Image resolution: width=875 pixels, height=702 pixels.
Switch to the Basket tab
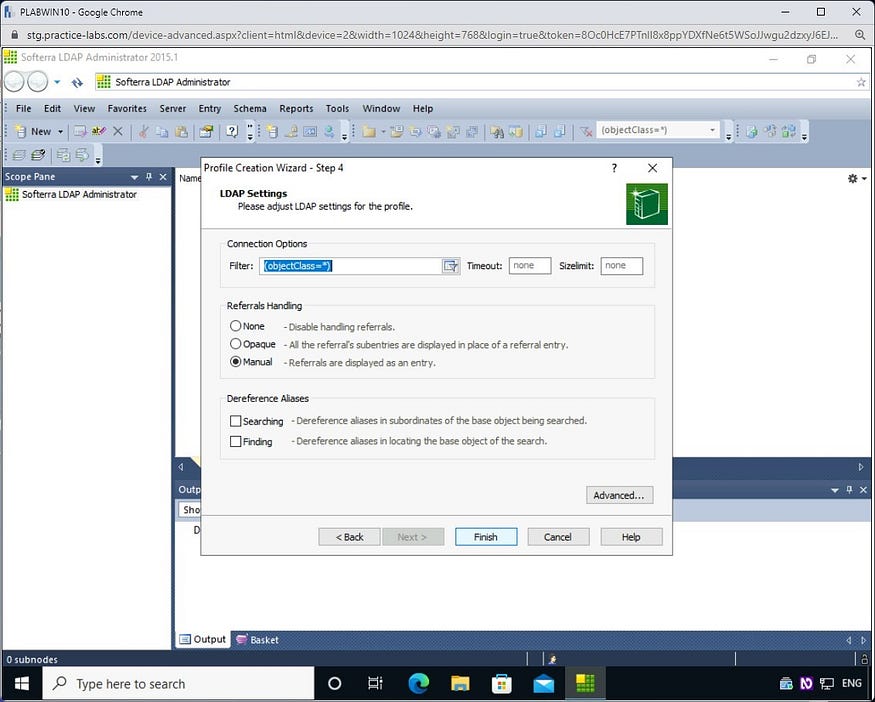point(257,640)
